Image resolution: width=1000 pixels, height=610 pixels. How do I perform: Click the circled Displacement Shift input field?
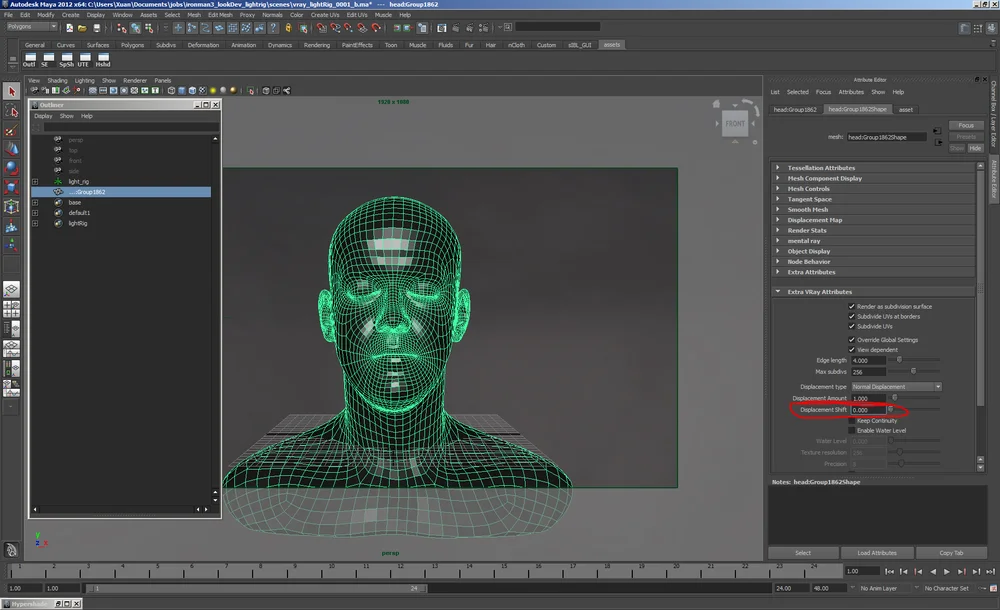point(869,410)
